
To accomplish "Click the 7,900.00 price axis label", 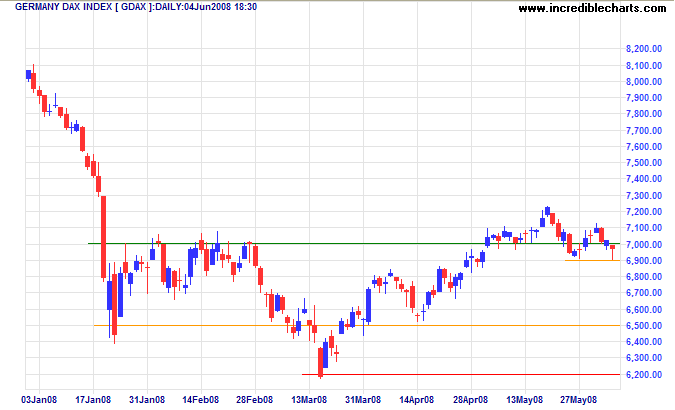I will coord(644,98).
